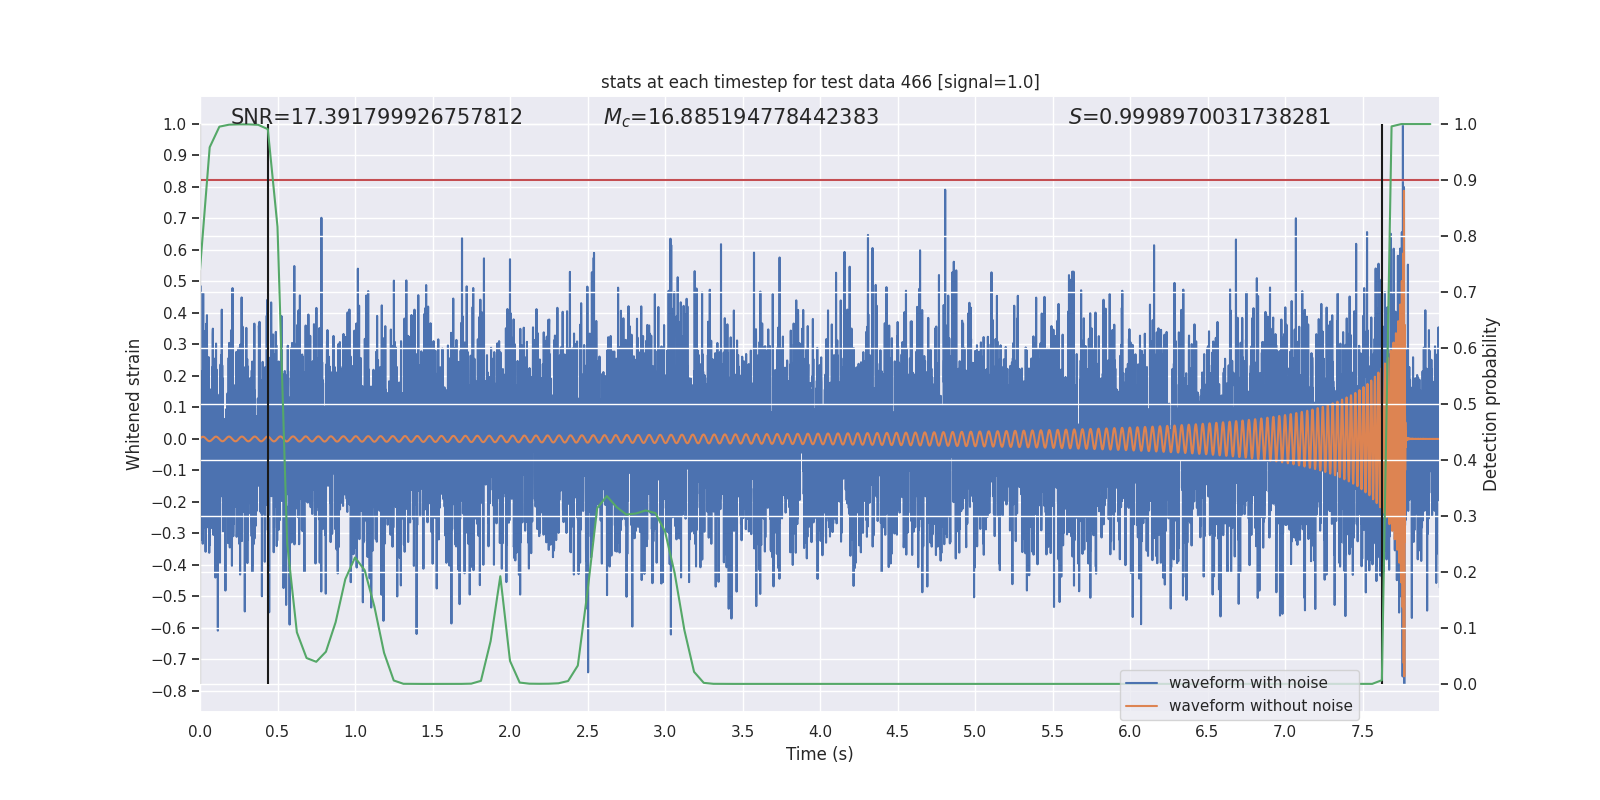Click Whitened strain axis tick "−0.3"
Screen dimensions: 1600x800
(169, 534)
